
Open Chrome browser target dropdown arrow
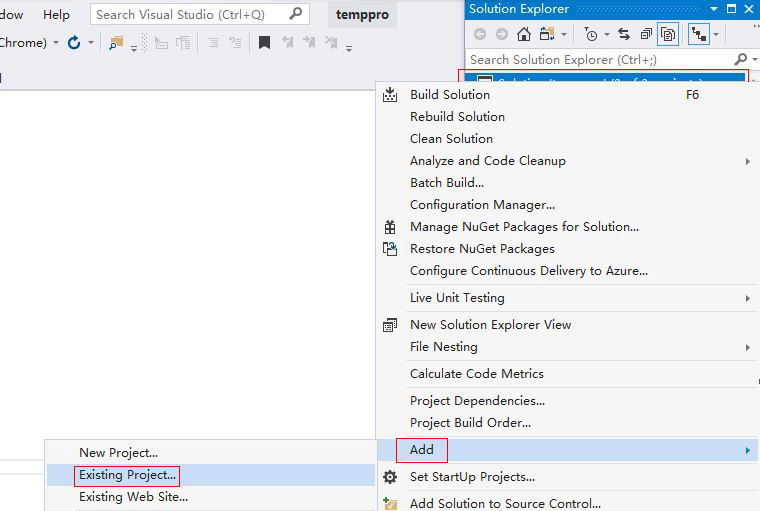point(56,43)
